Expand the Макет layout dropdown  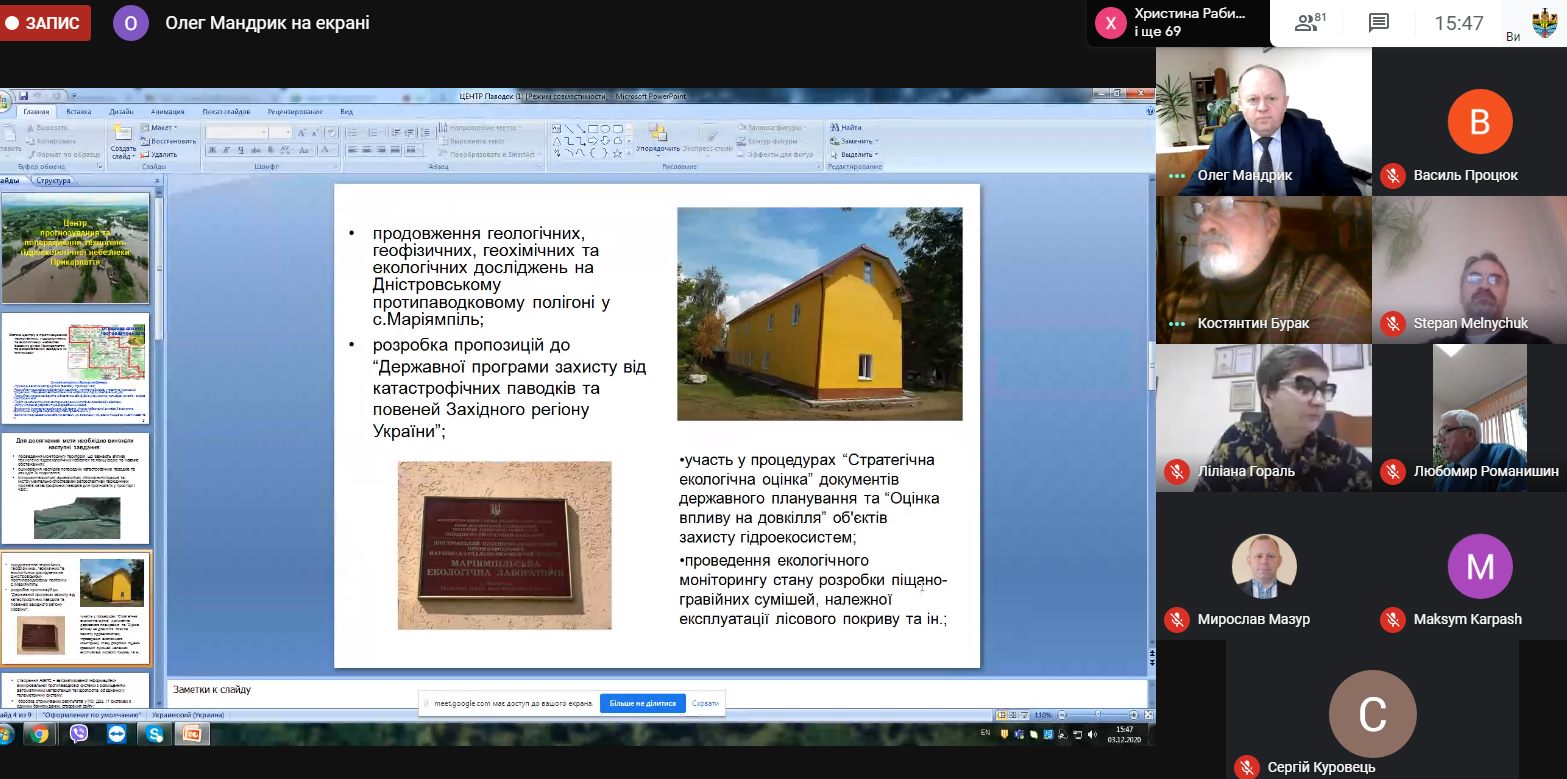click(160, 128)
